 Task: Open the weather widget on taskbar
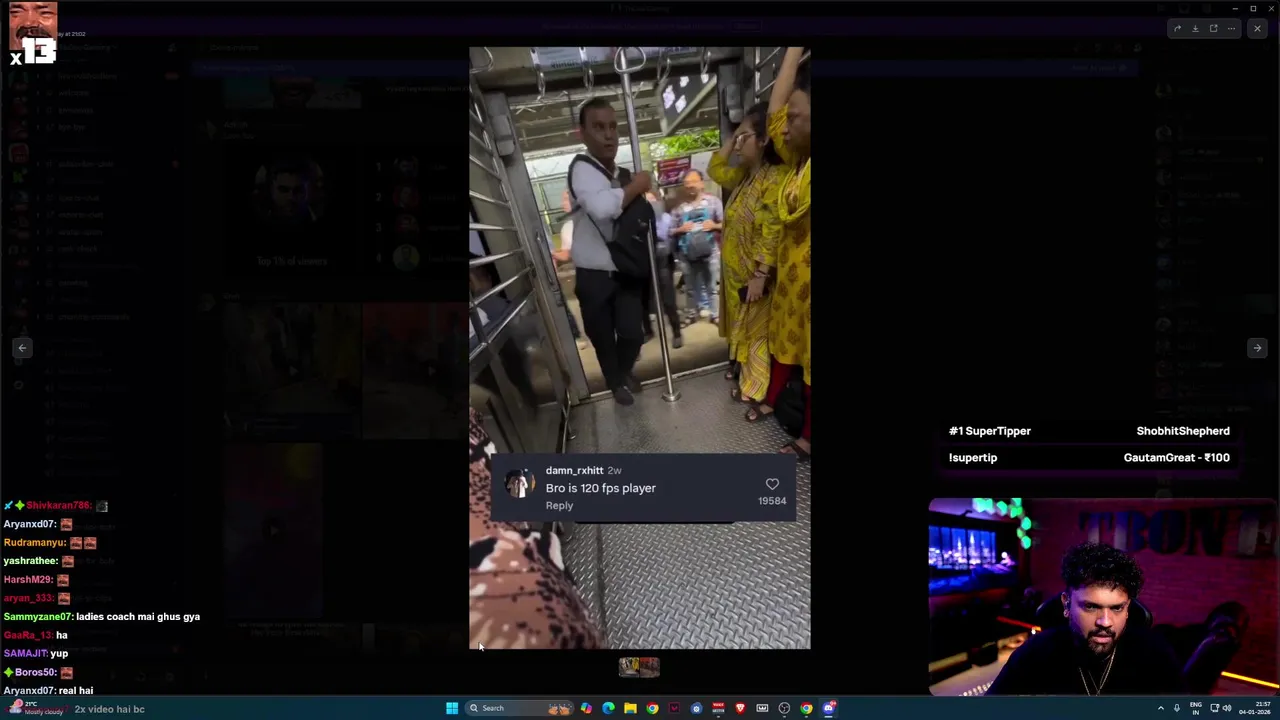36,708
